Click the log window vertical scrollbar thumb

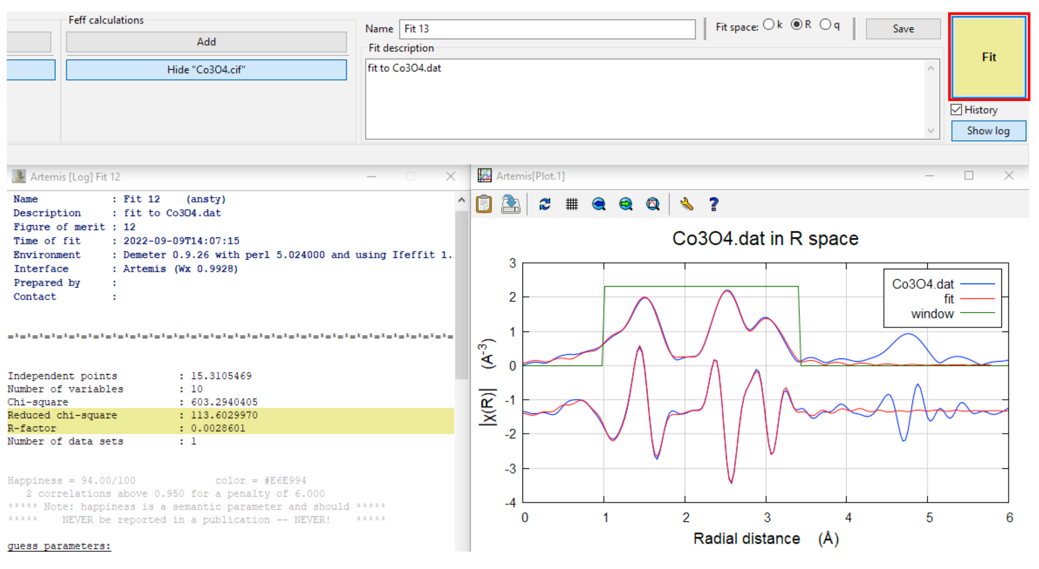coord(462,295)
